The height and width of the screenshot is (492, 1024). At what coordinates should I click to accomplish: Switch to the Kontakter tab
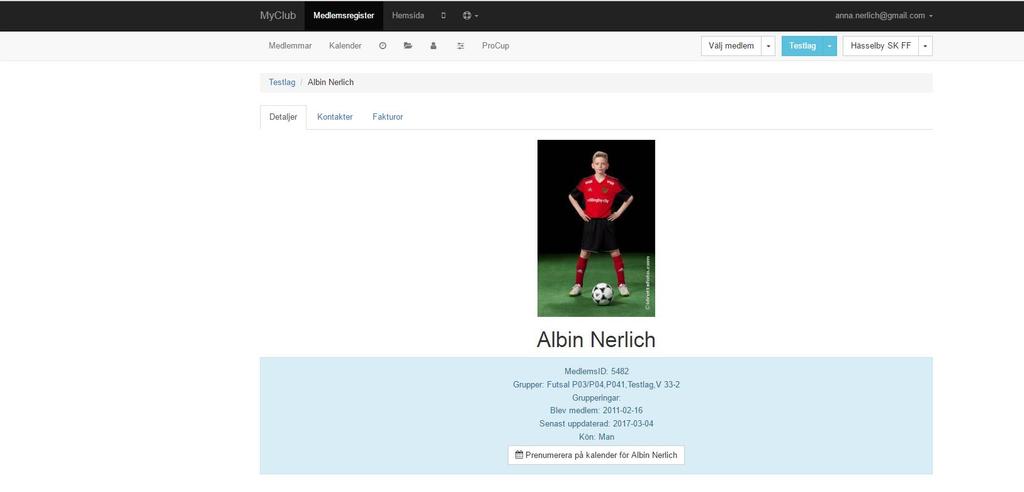(x=335, y=117)
